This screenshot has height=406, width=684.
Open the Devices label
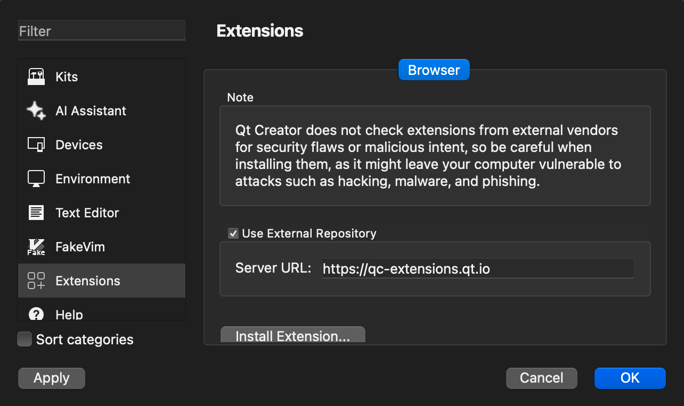(79, 145)
